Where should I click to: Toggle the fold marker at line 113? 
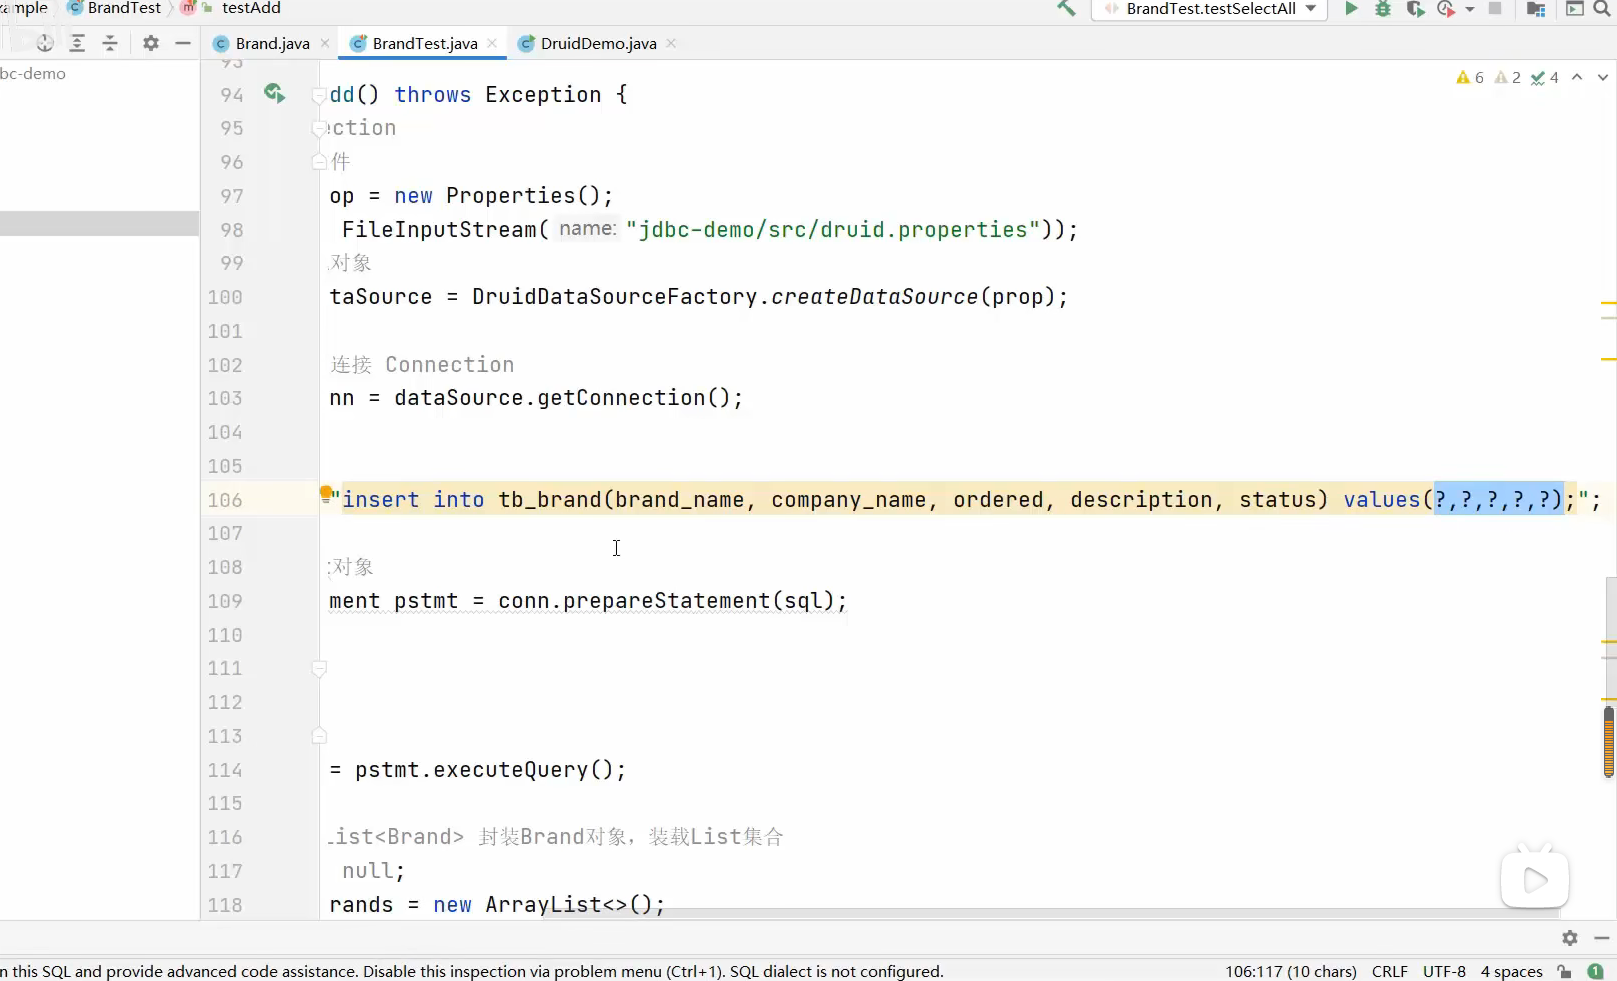pos(319,736)
